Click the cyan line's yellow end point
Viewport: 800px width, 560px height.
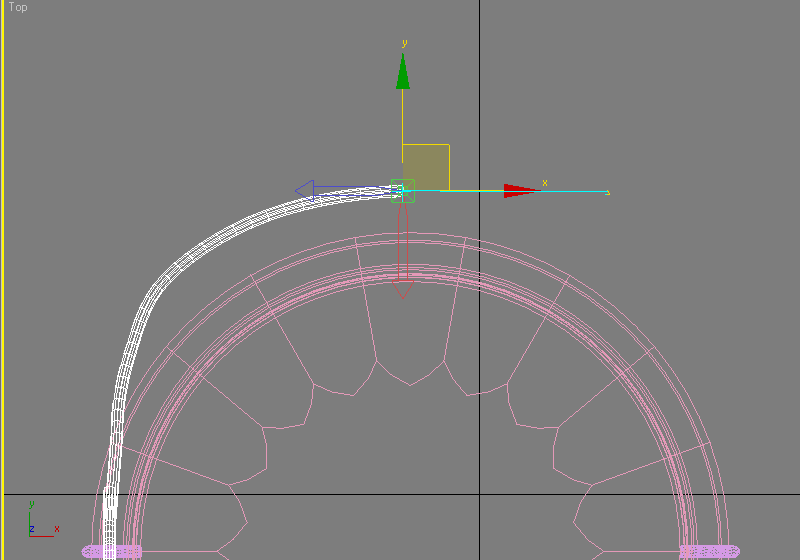click(607, 193)
